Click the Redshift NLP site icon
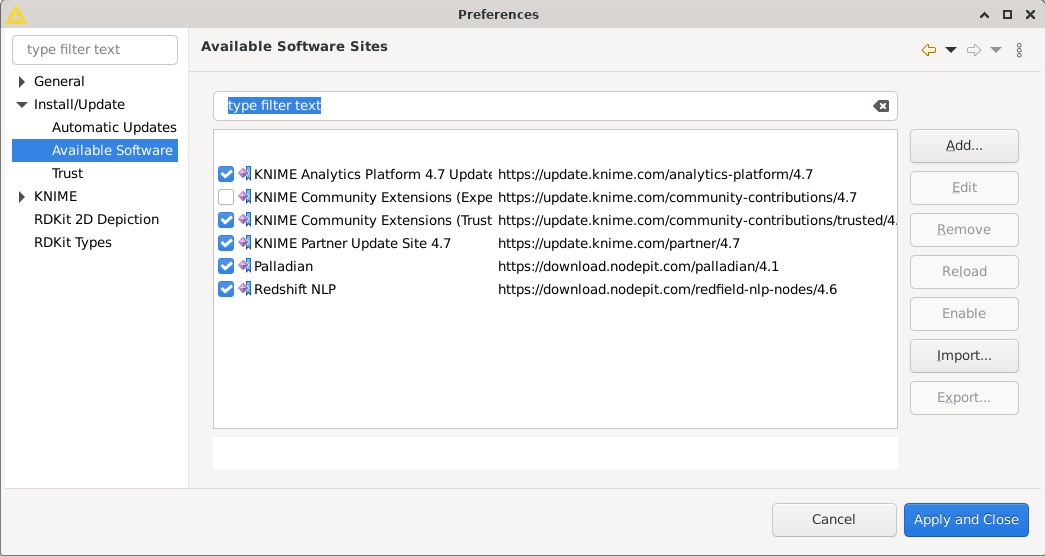 [x=245, y=289]
